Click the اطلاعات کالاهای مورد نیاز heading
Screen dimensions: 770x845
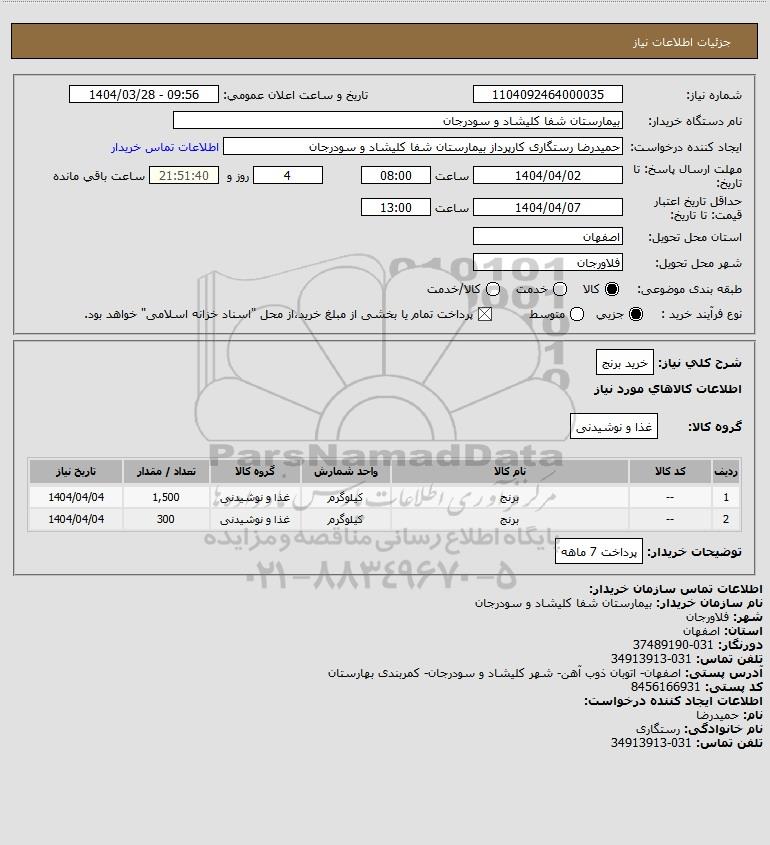[x=668, y=389]
